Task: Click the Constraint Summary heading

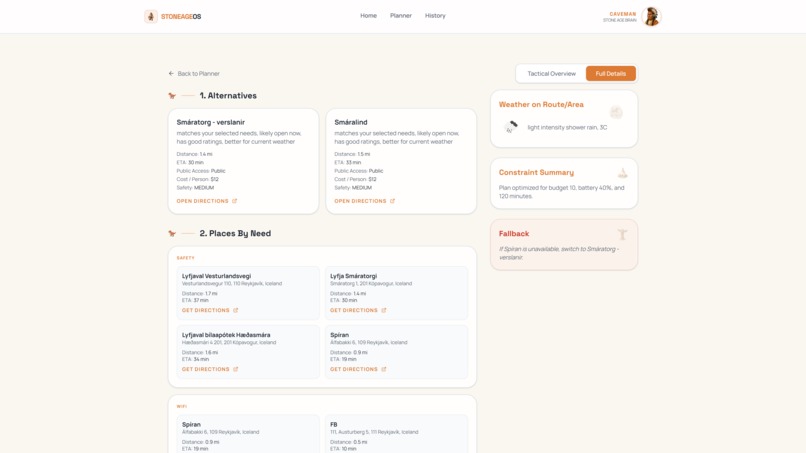Action: point(536,172)
